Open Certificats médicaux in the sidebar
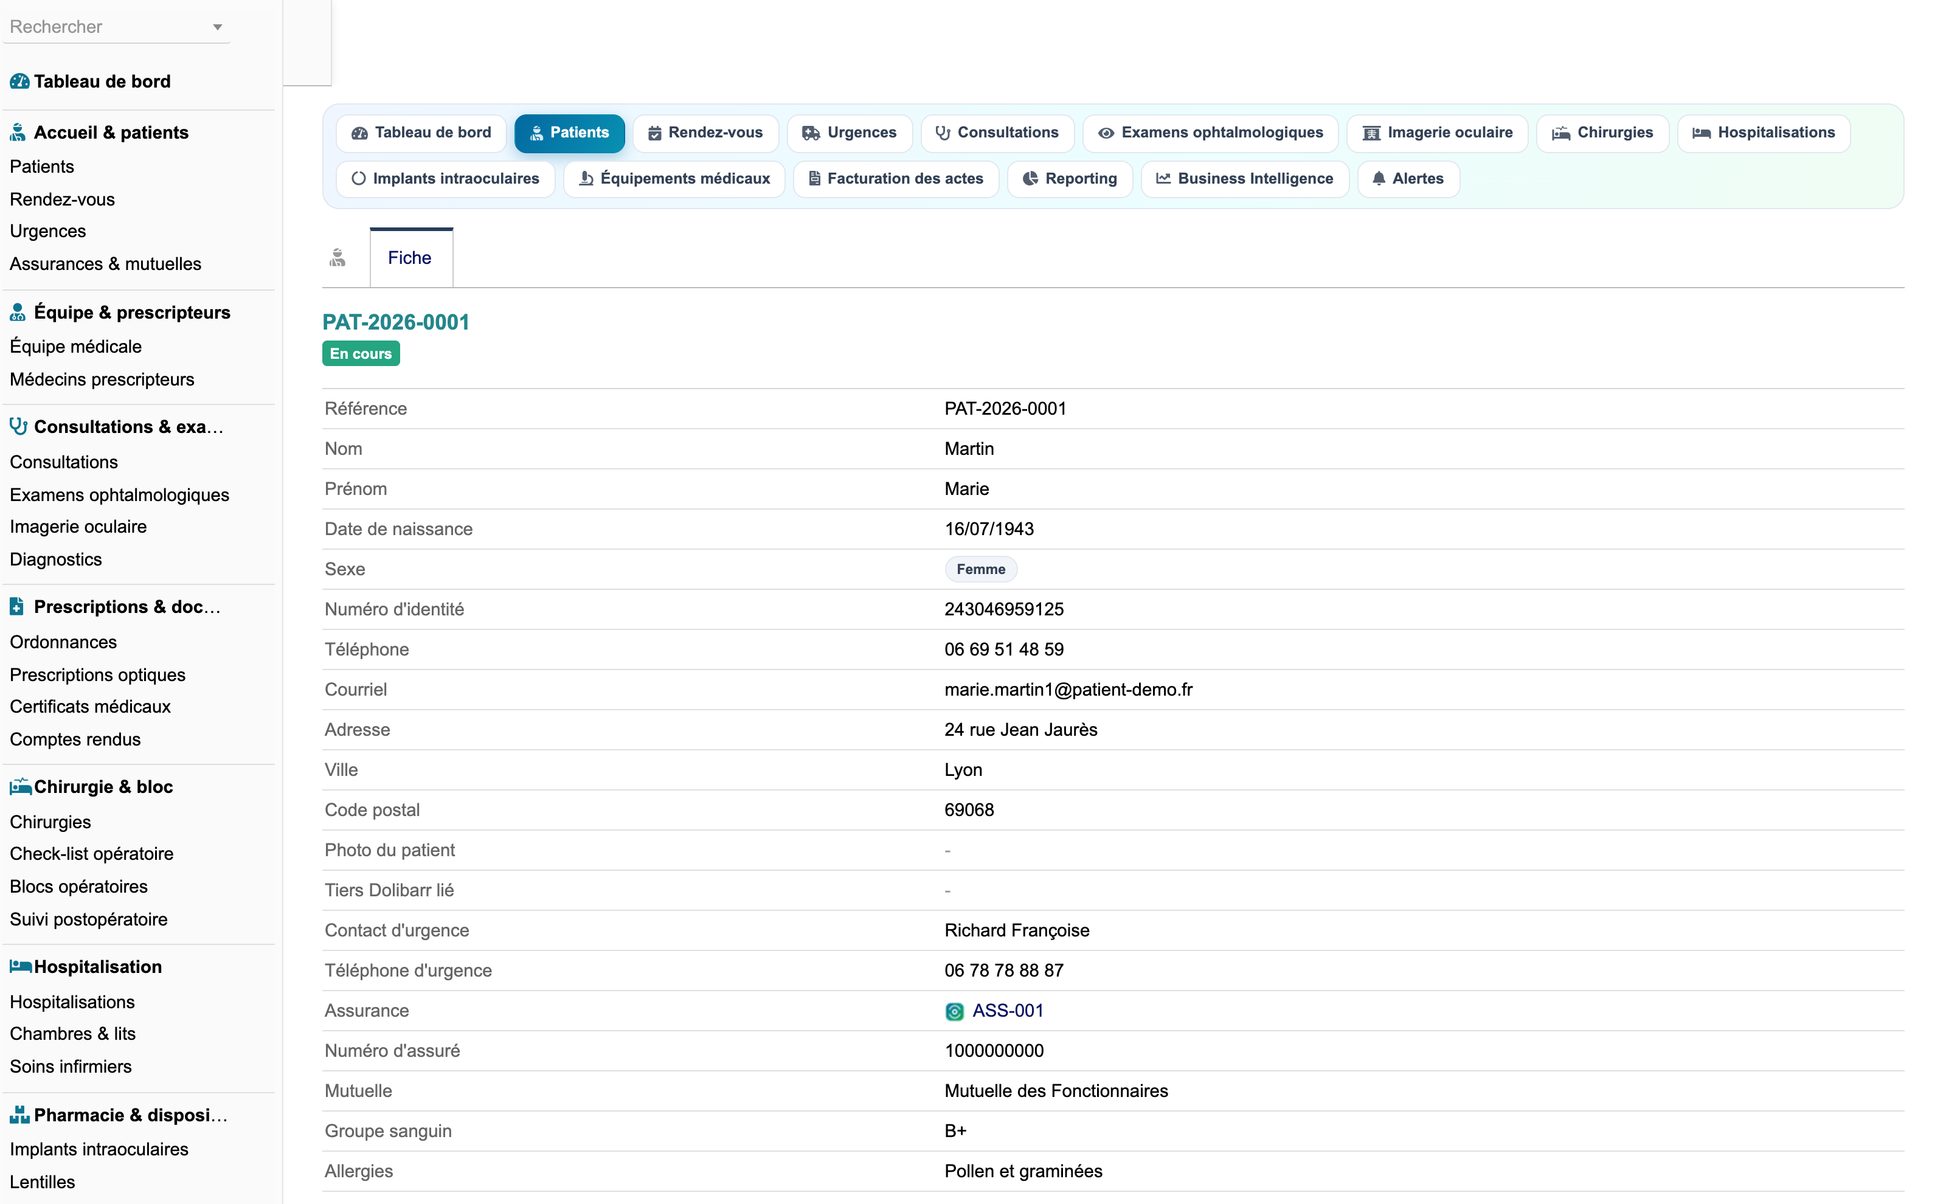Image resolution: width=1946 pixels, height=1204 pixels. tap(90, 707)
